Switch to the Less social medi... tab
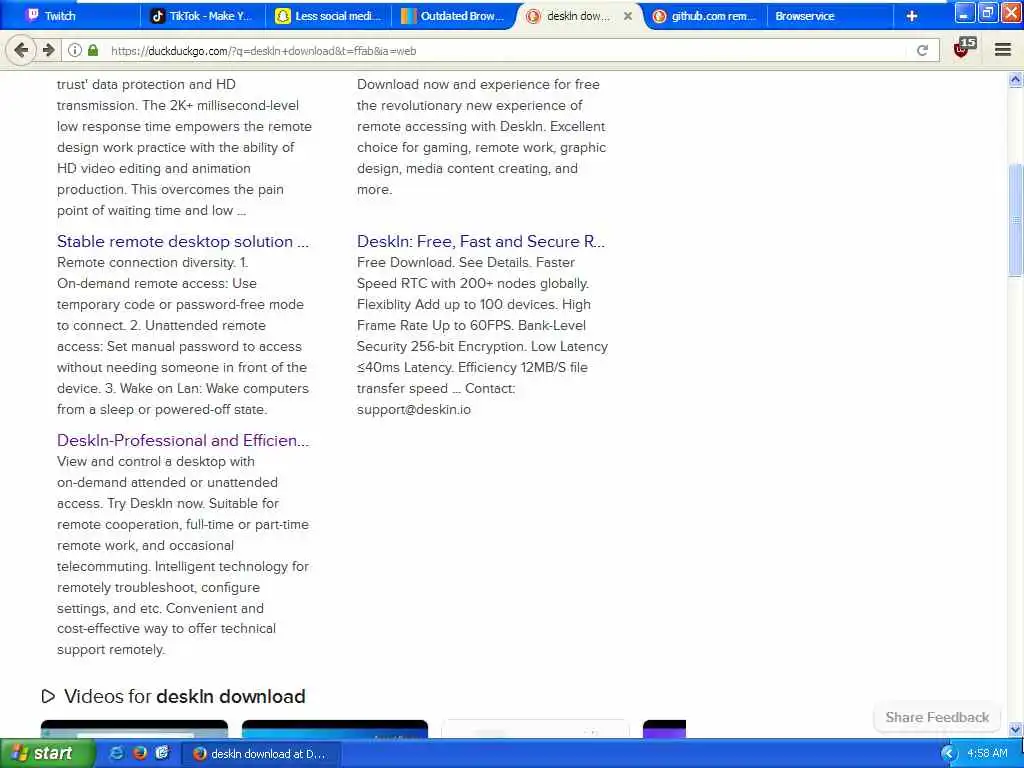The width and height of the screenshot is (1024, 768). [x=328, y=16]
